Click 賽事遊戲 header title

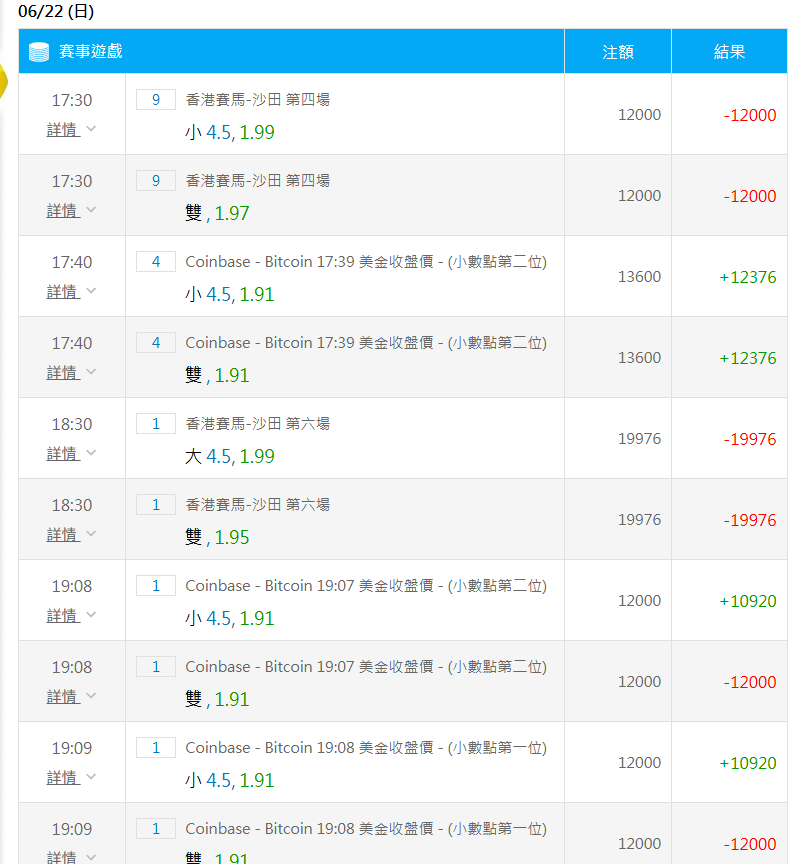tap(91, 51)
